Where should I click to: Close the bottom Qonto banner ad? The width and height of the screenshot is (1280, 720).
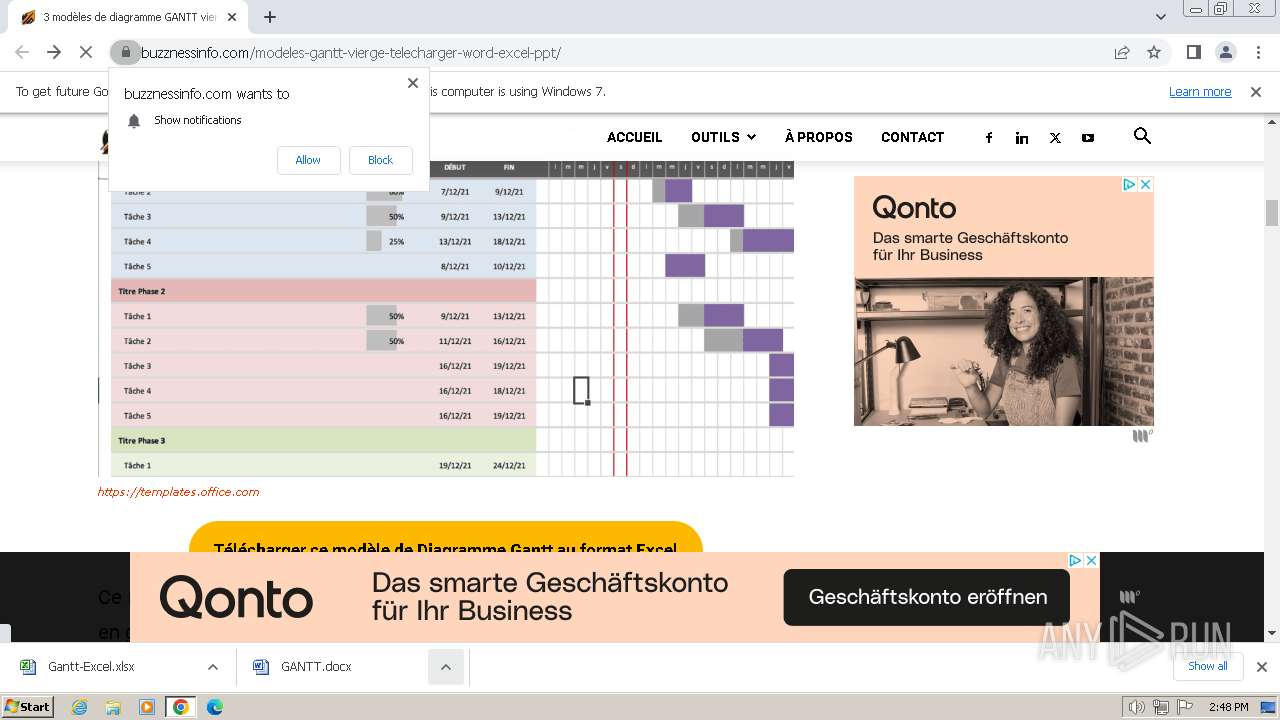tap(1091, 560)
